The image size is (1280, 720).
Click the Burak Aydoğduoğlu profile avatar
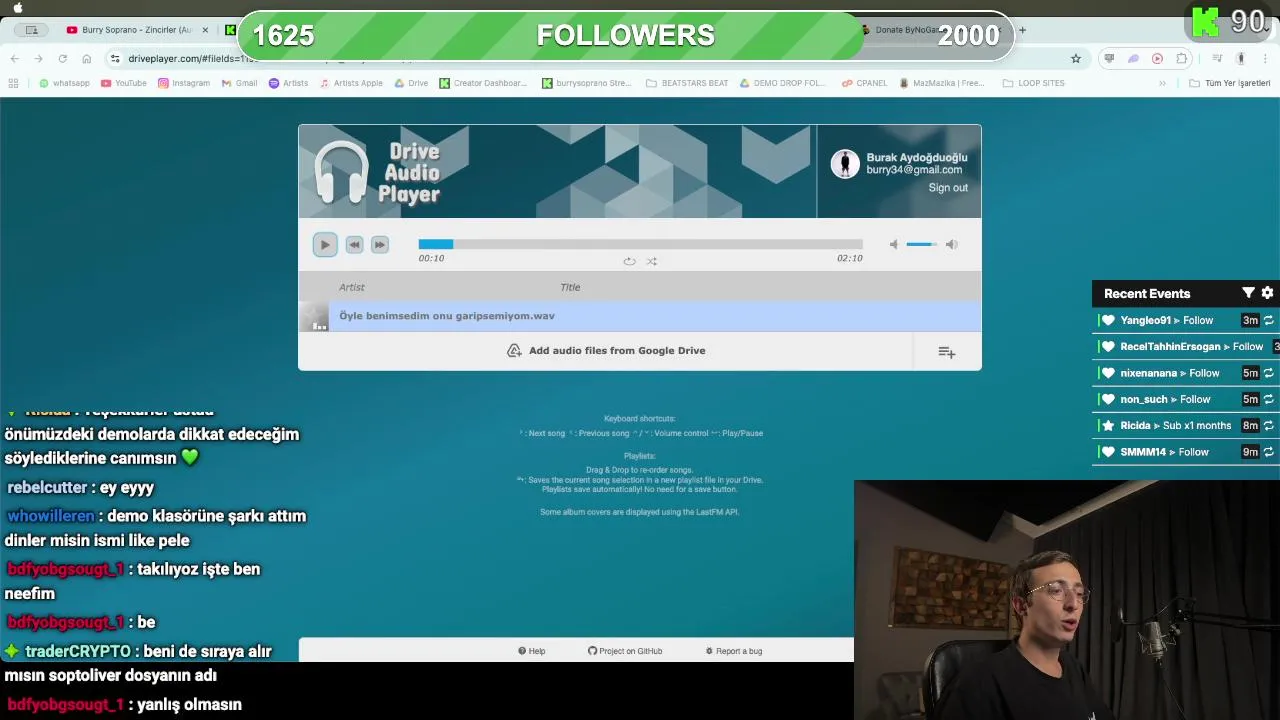point(845,164)
